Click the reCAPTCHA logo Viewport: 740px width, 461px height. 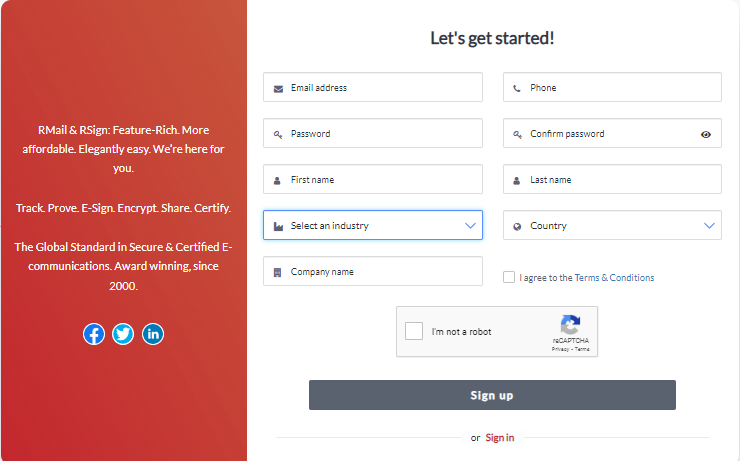571,325
